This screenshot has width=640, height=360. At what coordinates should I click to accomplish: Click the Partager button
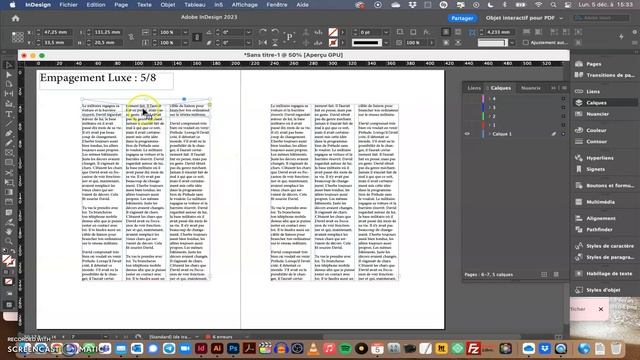tap(462, 18)
